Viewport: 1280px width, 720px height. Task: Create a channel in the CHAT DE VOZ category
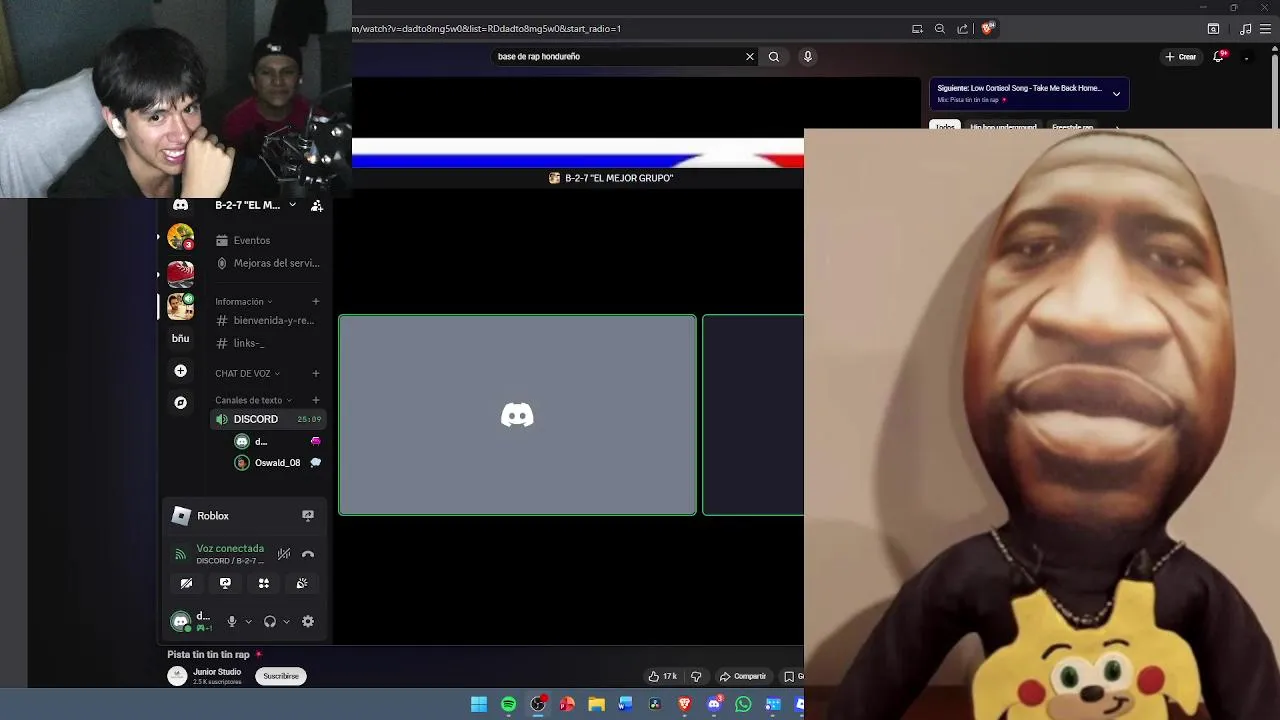[316, 373]
